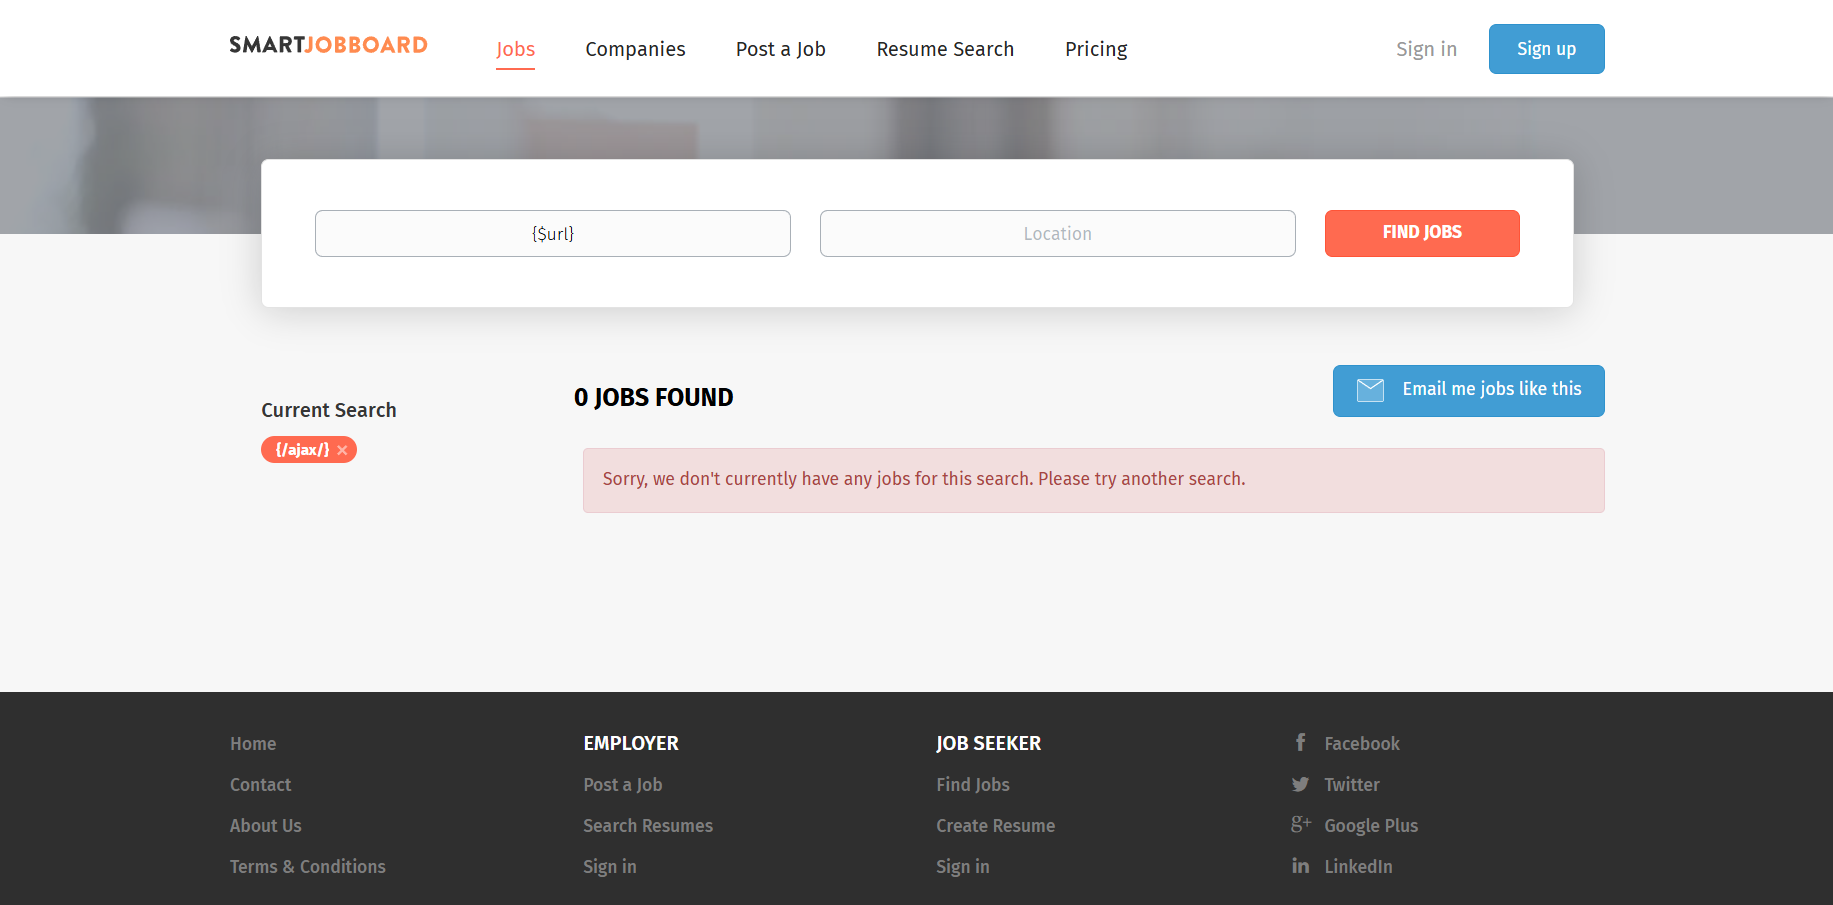Screen dimensions: 1833x905
Task: Click into the Location input field
Action: pyautogui.click(x=1057, y=233)
